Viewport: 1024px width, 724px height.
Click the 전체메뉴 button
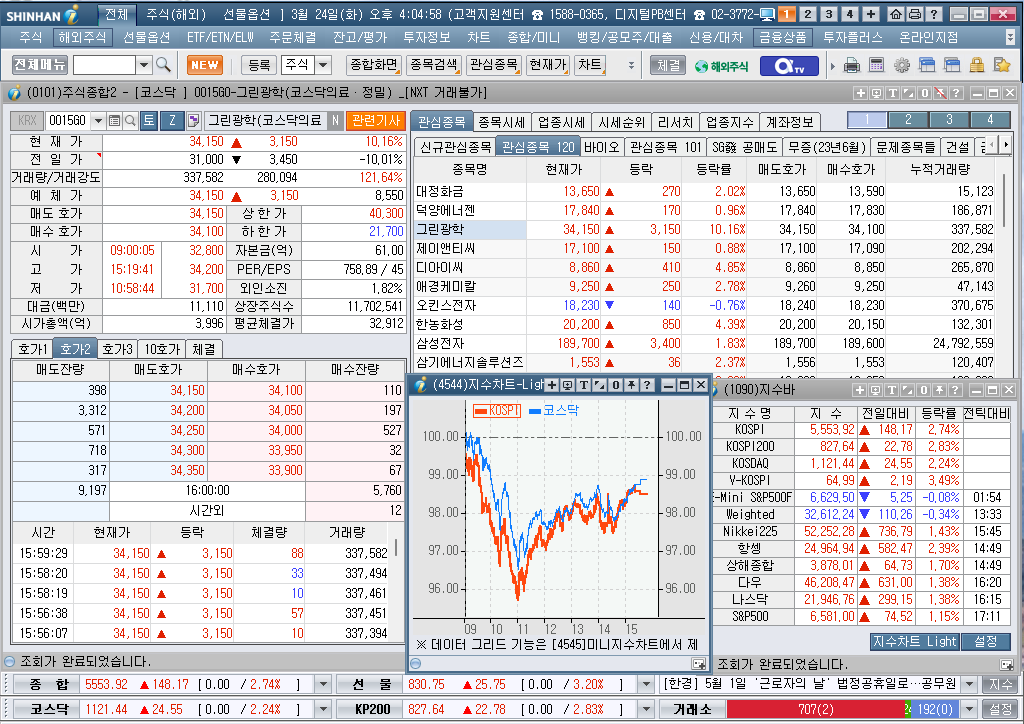pyautogui.click(x=40, y=65)
